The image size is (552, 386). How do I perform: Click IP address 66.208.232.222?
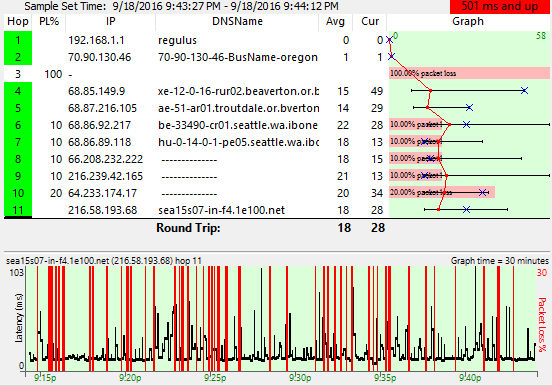coord(106,159)
